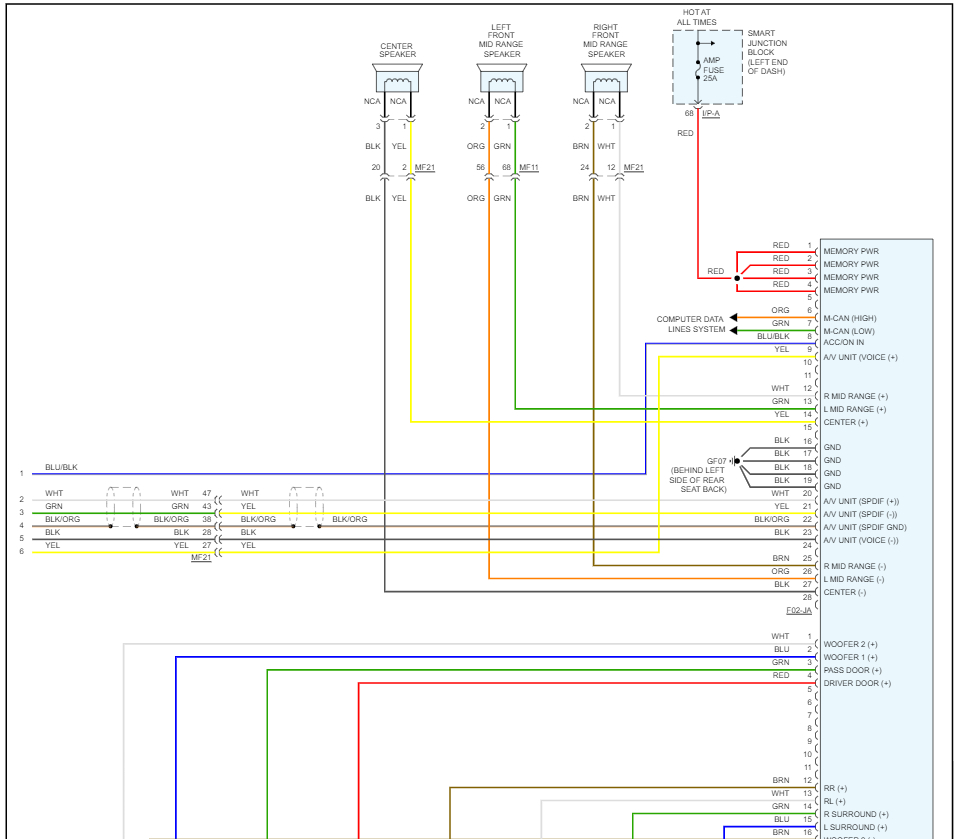959x839 pixels.
Task: Select the BLK/ORG label at pin 22
Action: pos(772,519)
